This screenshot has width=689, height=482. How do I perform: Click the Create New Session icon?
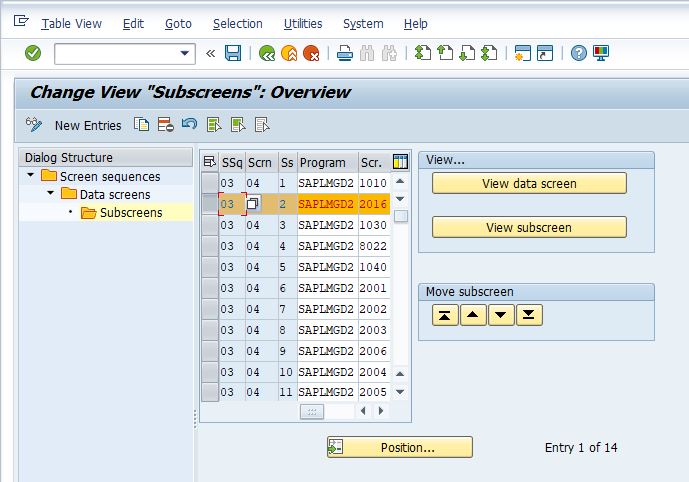coord(522,53)
